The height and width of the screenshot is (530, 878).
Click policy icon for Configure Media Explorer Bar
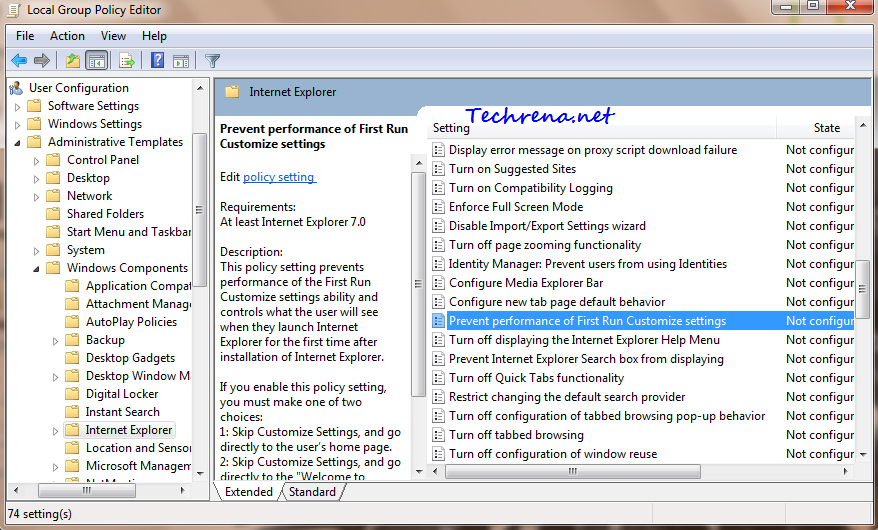click(x=438, y=283)
